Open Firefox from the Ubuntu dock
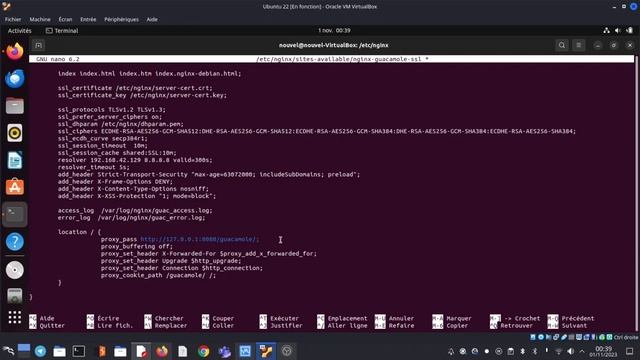Viewport: 640px width, 360px height. tap(15, 51)
